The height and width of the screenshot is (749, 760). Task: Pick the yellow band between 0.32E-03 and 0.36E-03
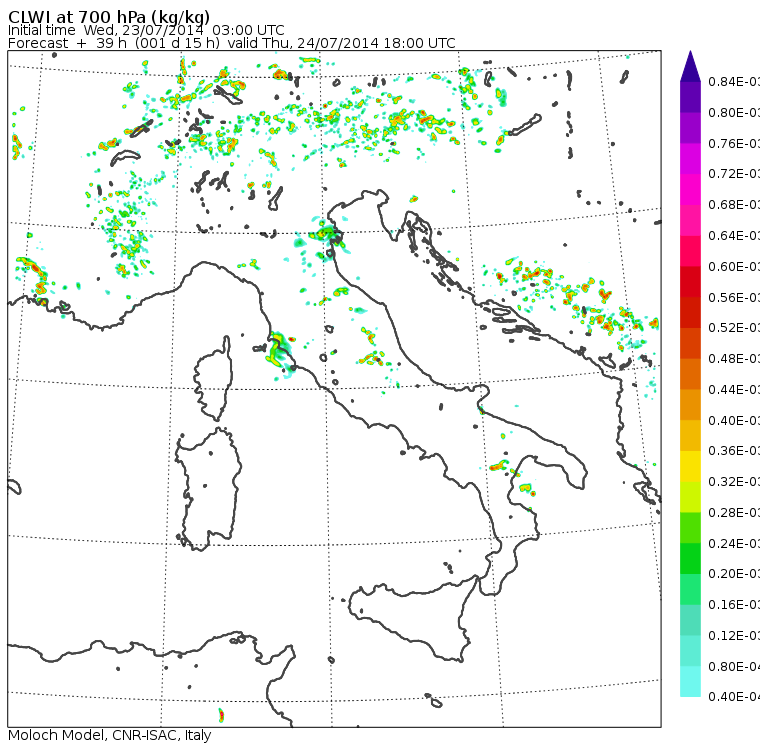point(690,466)
